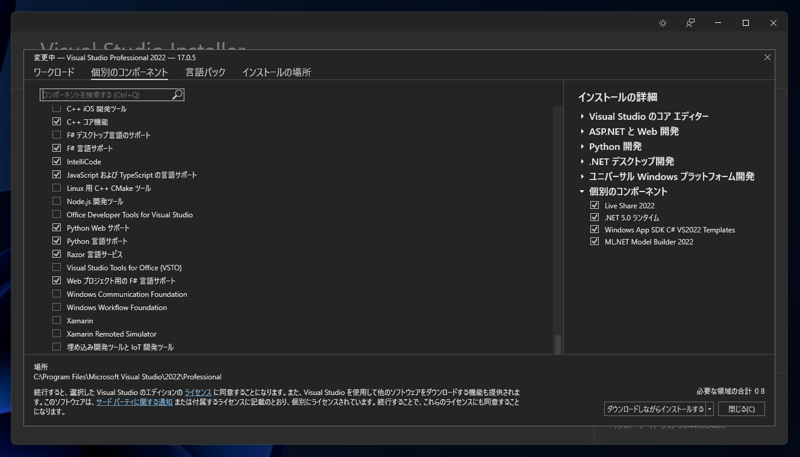The height and width of the screenshot is (457, 800).
Task: Switch to the ワークロード tab
Action: coord(54,72)
